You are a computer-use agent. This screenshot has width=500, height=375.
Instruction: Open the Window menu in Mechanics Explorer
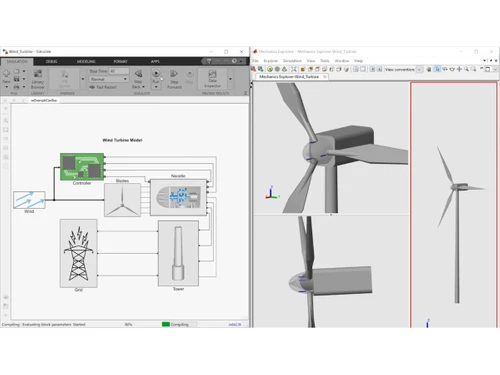tap(342, 61)
